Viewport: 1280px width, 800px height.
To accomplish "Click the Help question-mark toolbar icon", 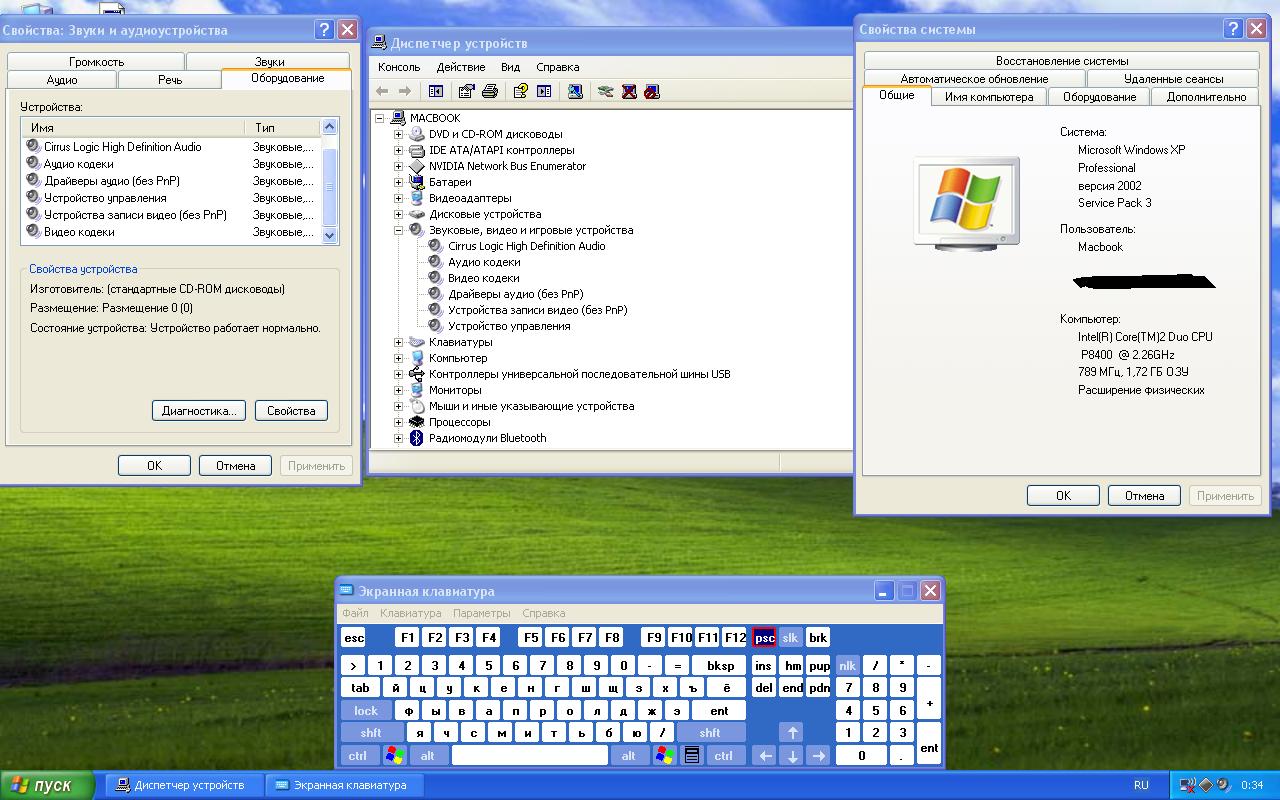I will pyautogui.click(x=520, y=91).
